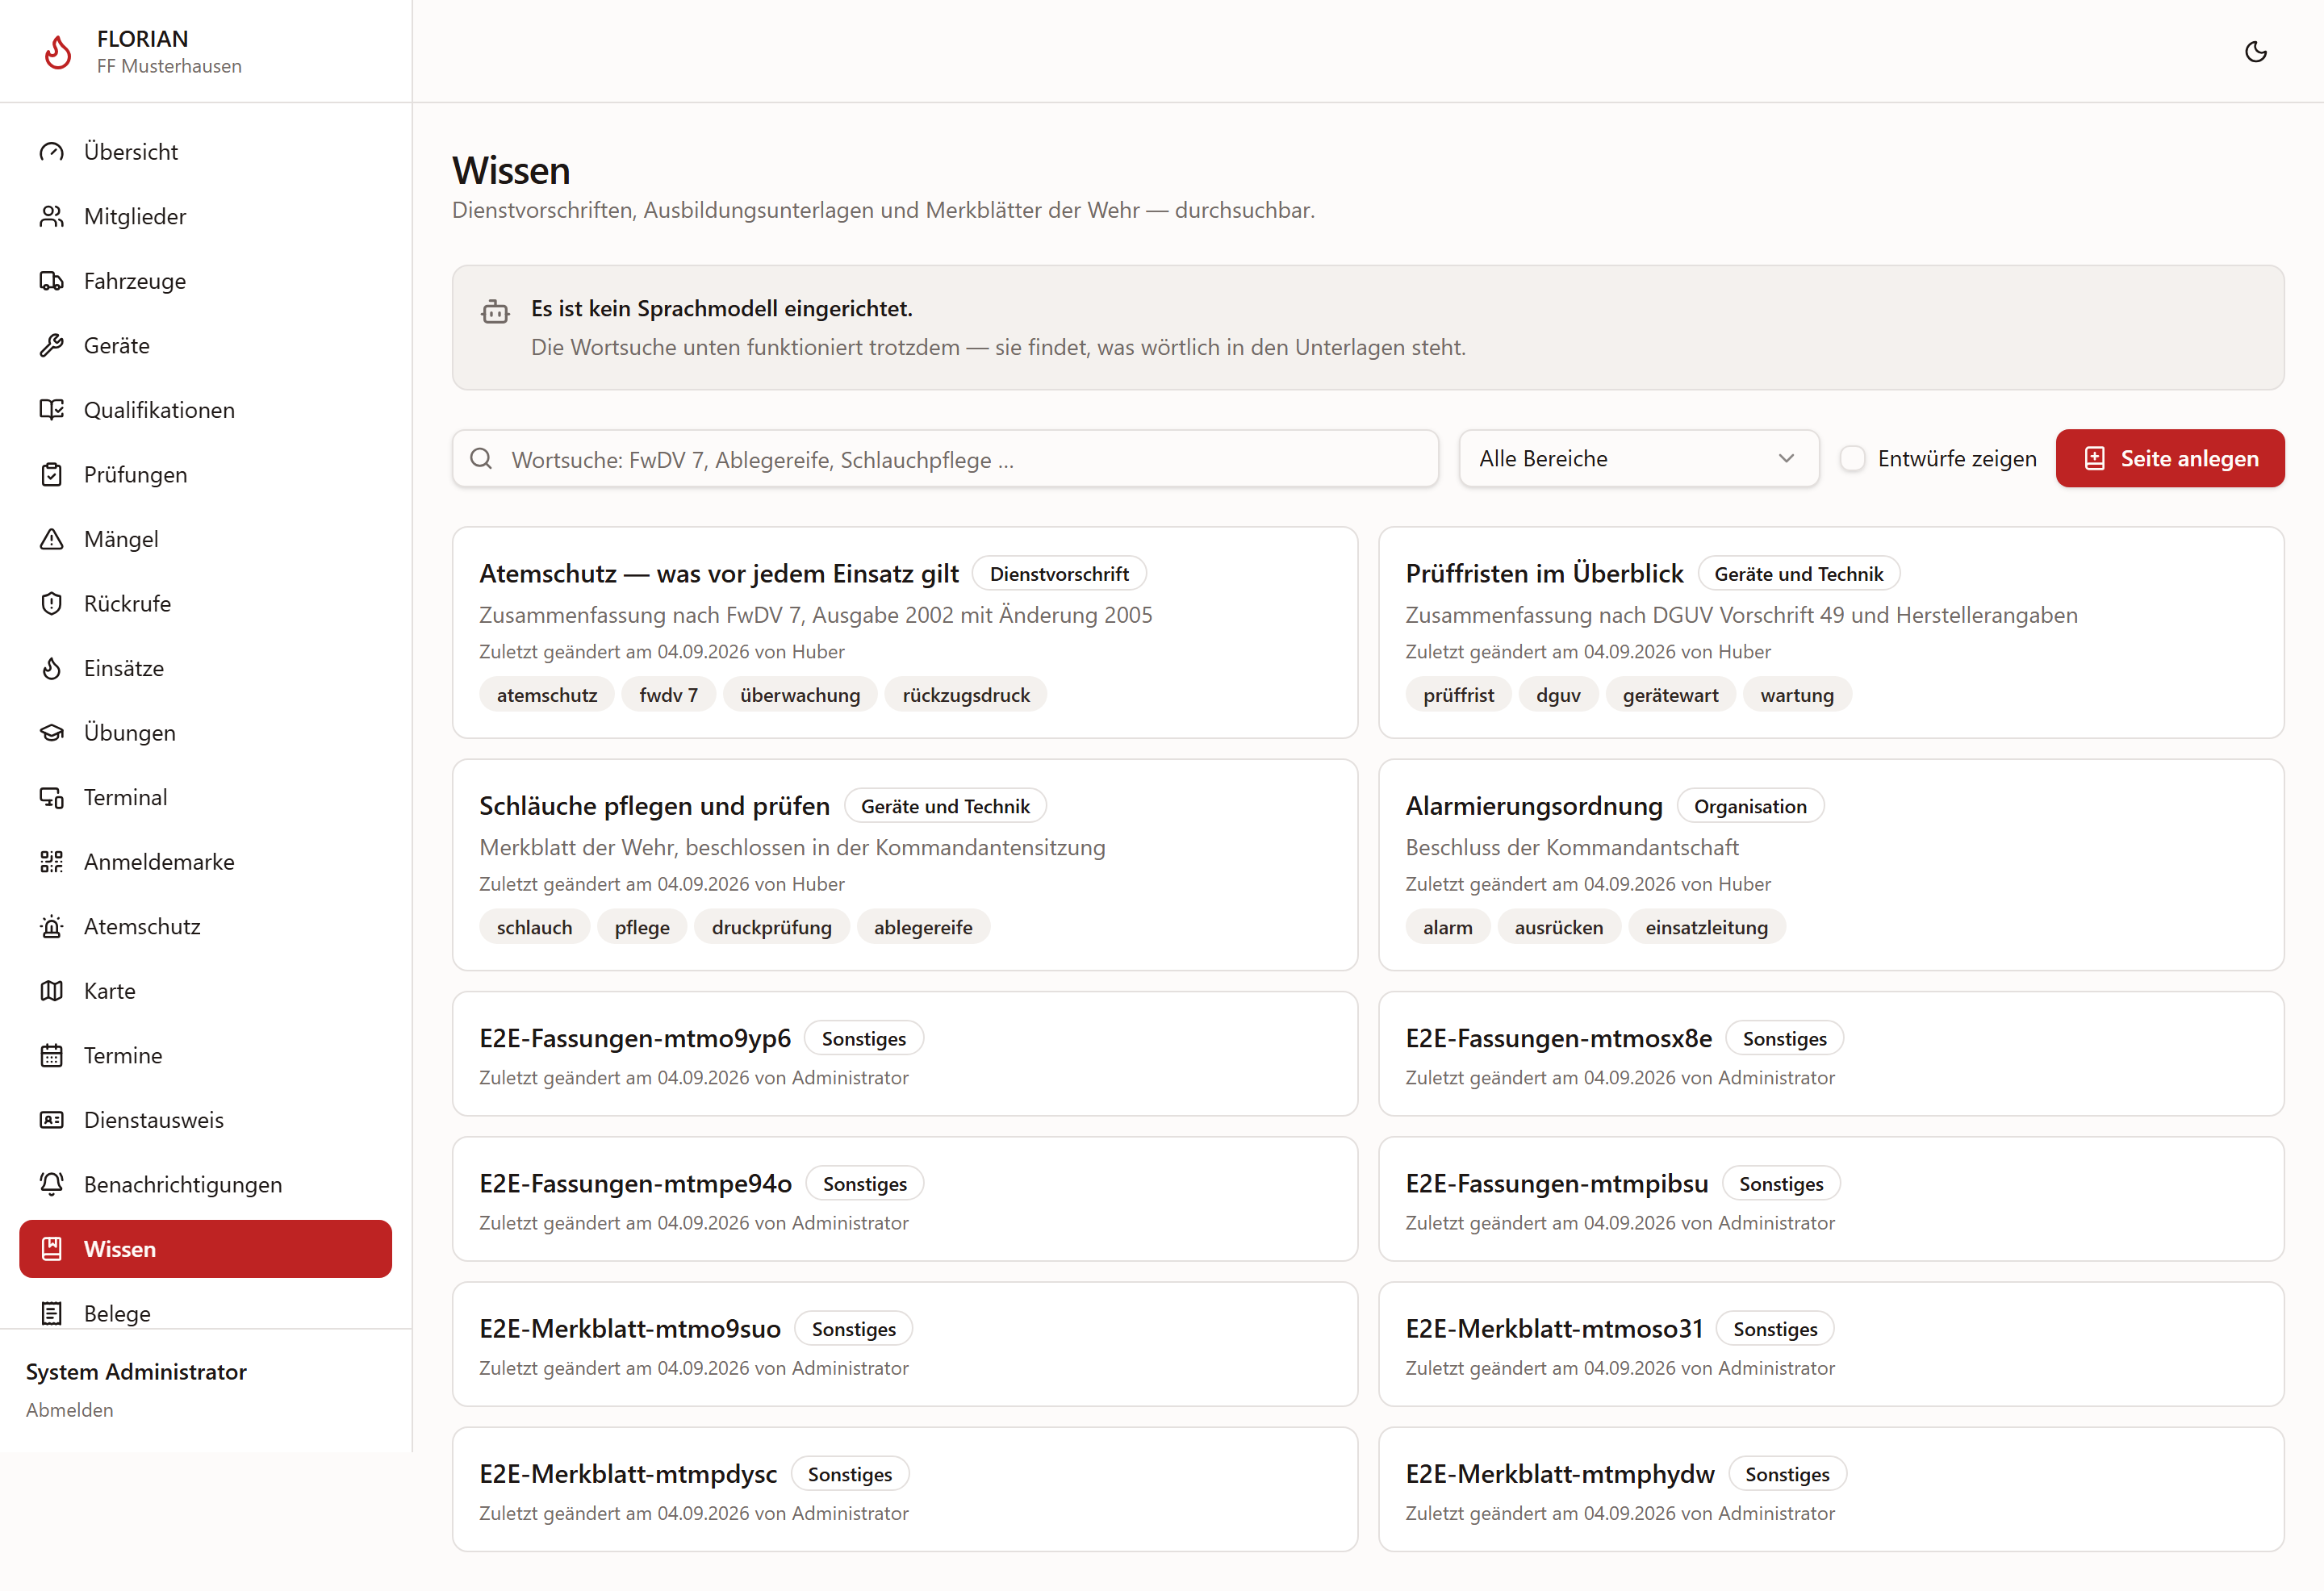Click the Prüfungen clipboard icon
The height and width of the screenshot is (1591, 2324).
[x=52, y=474]
